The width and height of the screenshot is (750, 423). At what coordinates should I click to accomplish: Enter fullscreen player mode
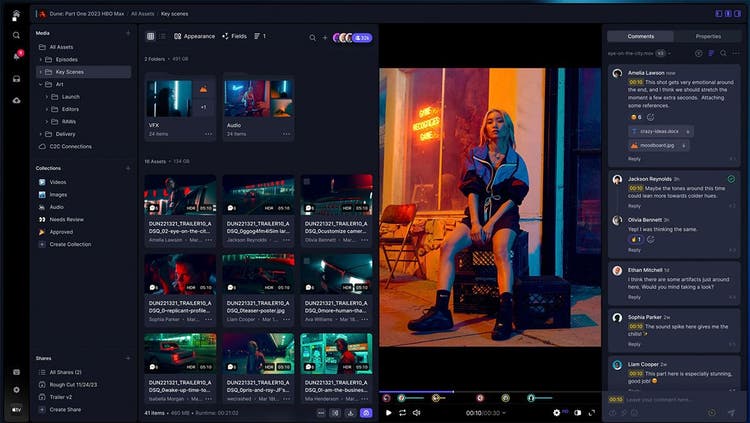point(592,412)
